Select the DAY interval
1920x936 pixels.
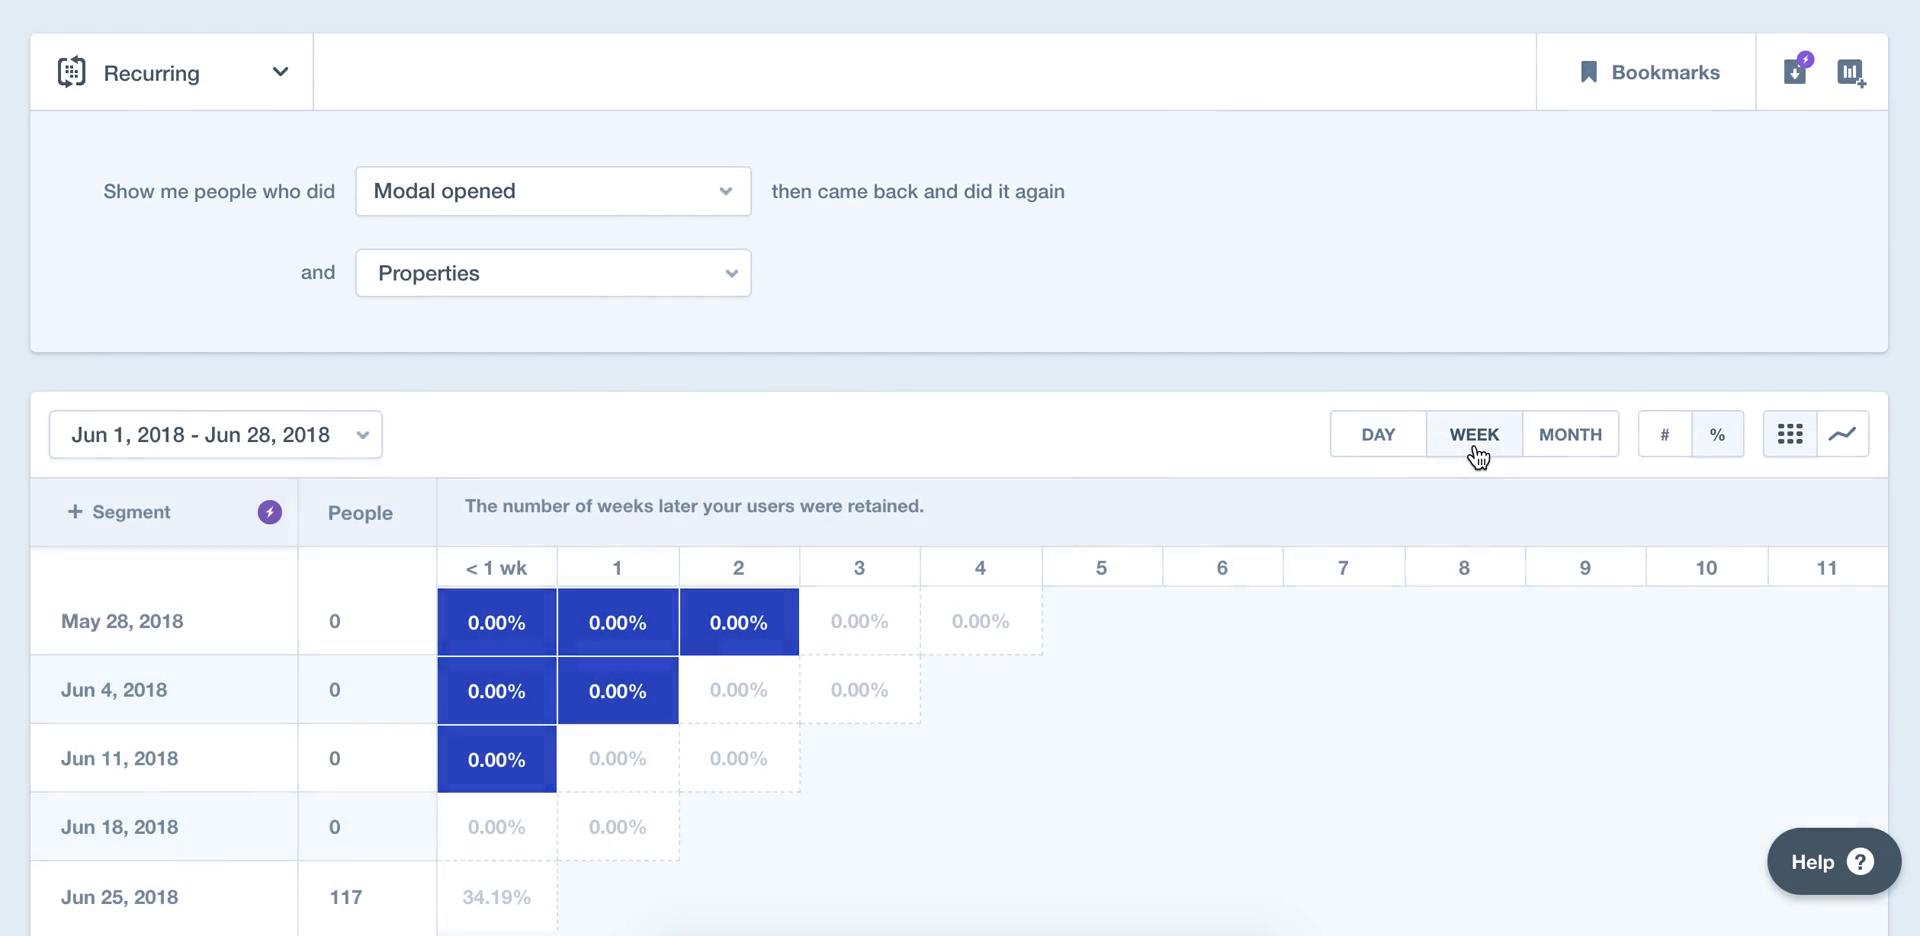1378,434
